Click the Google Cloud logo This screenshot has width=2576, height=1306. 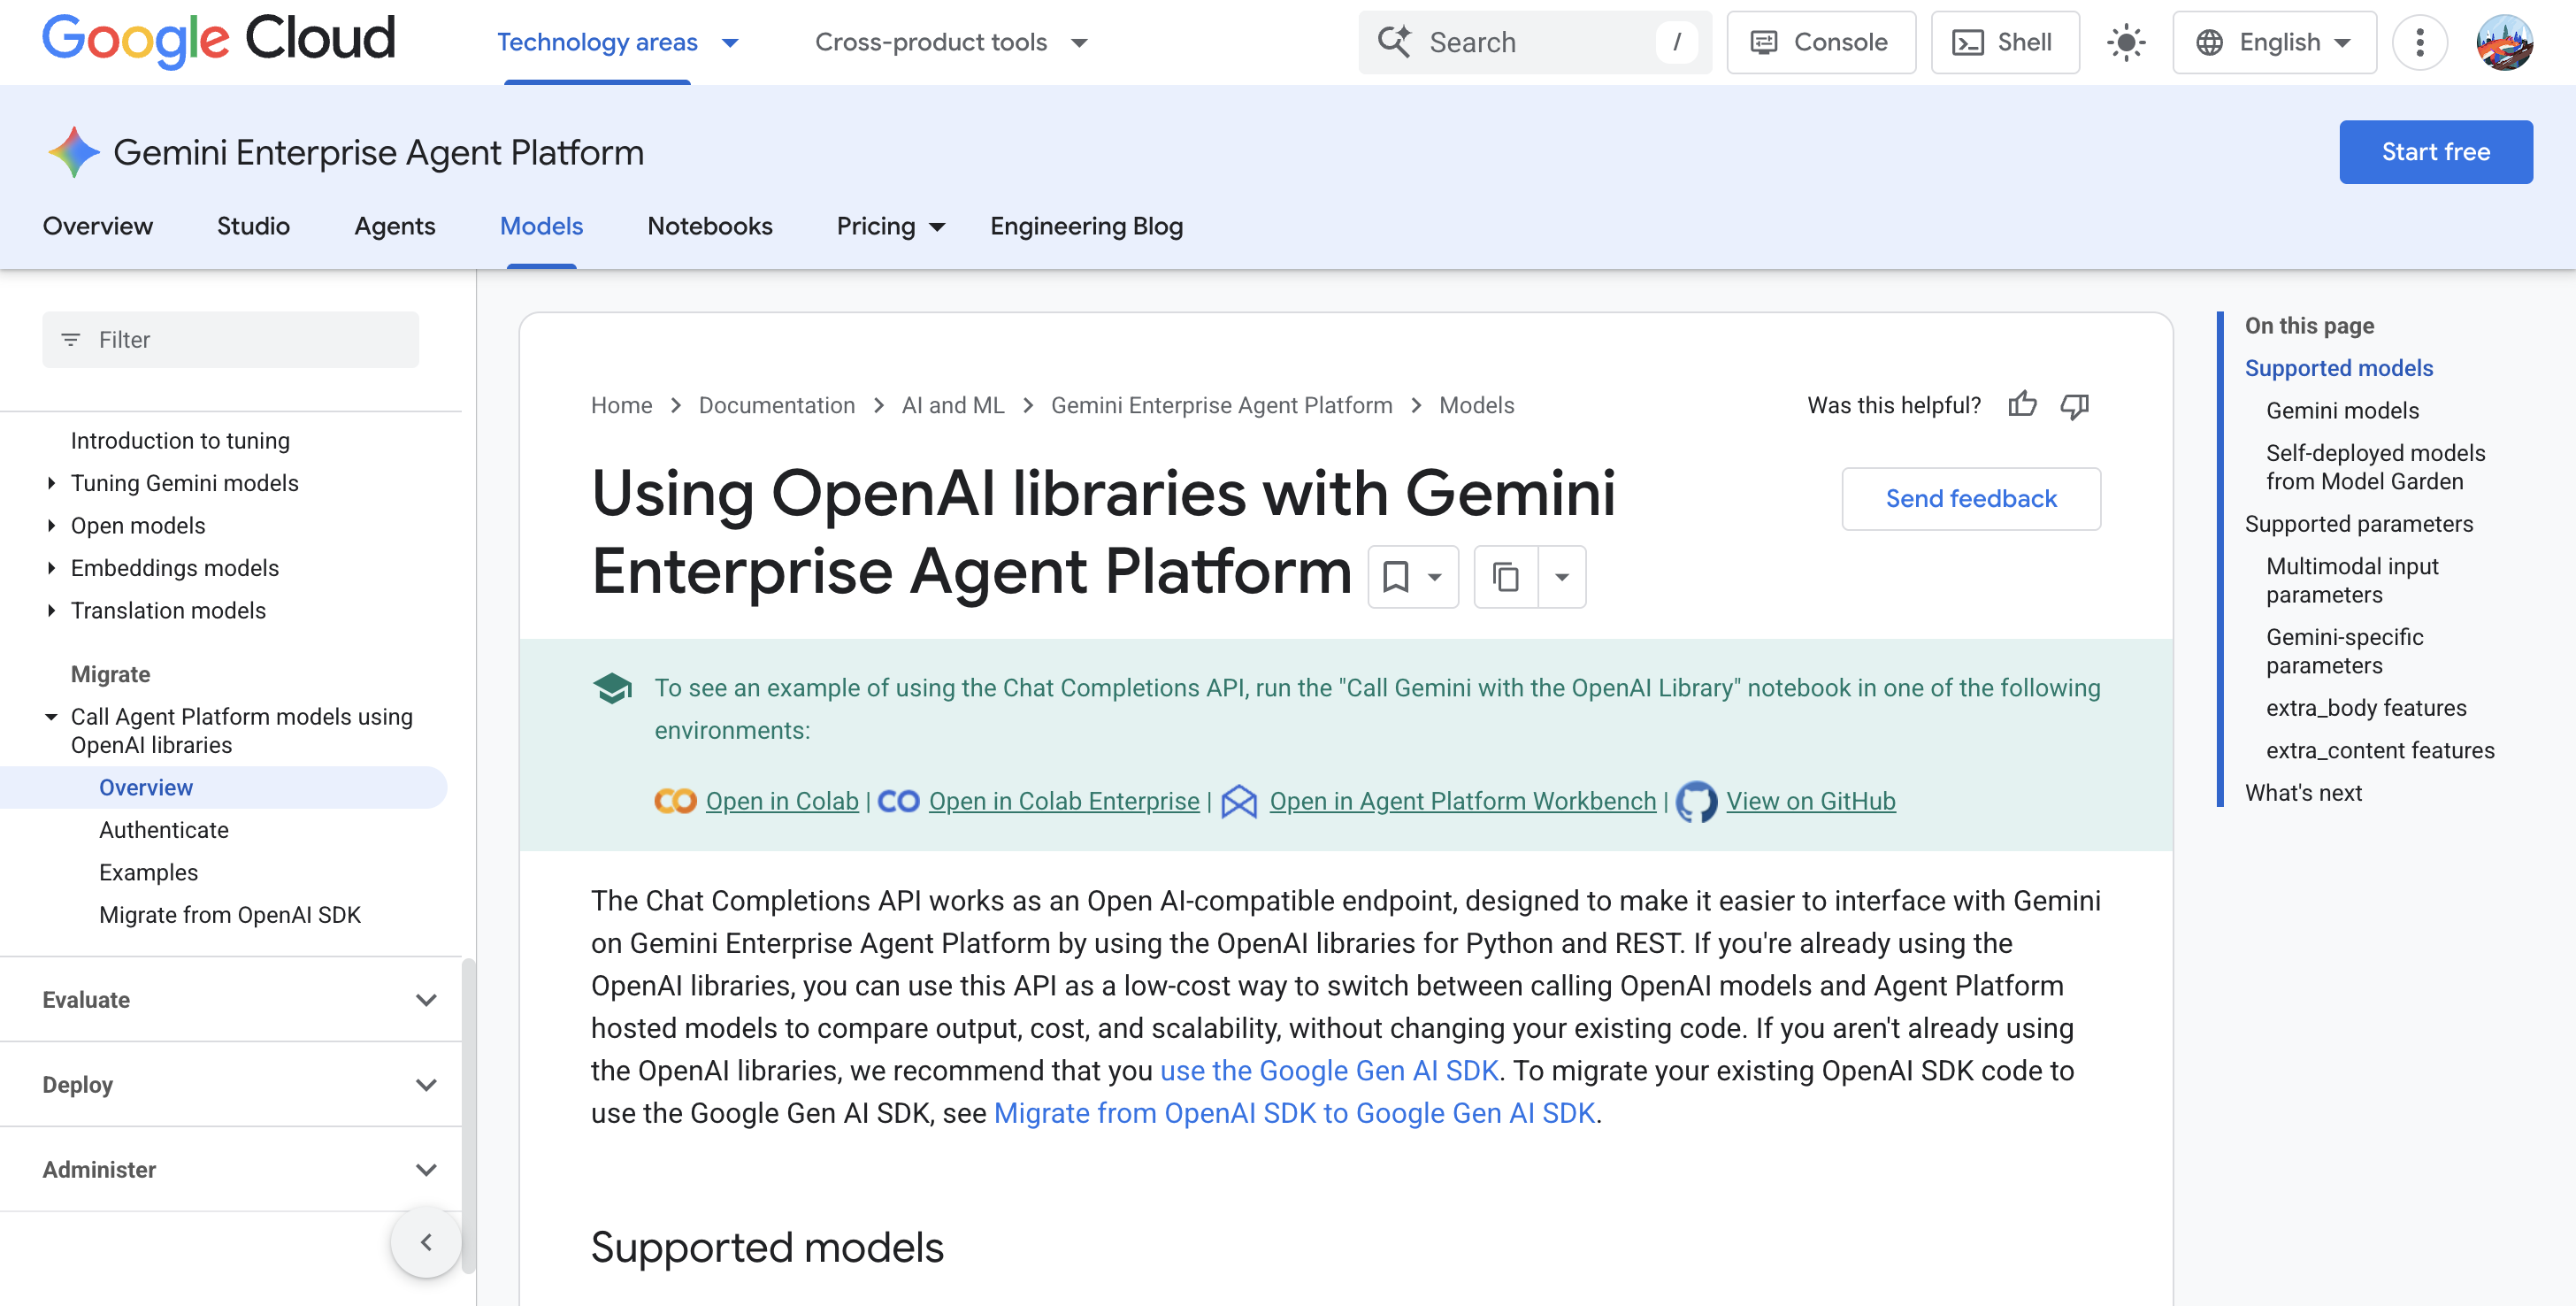[x=218, y=40]
